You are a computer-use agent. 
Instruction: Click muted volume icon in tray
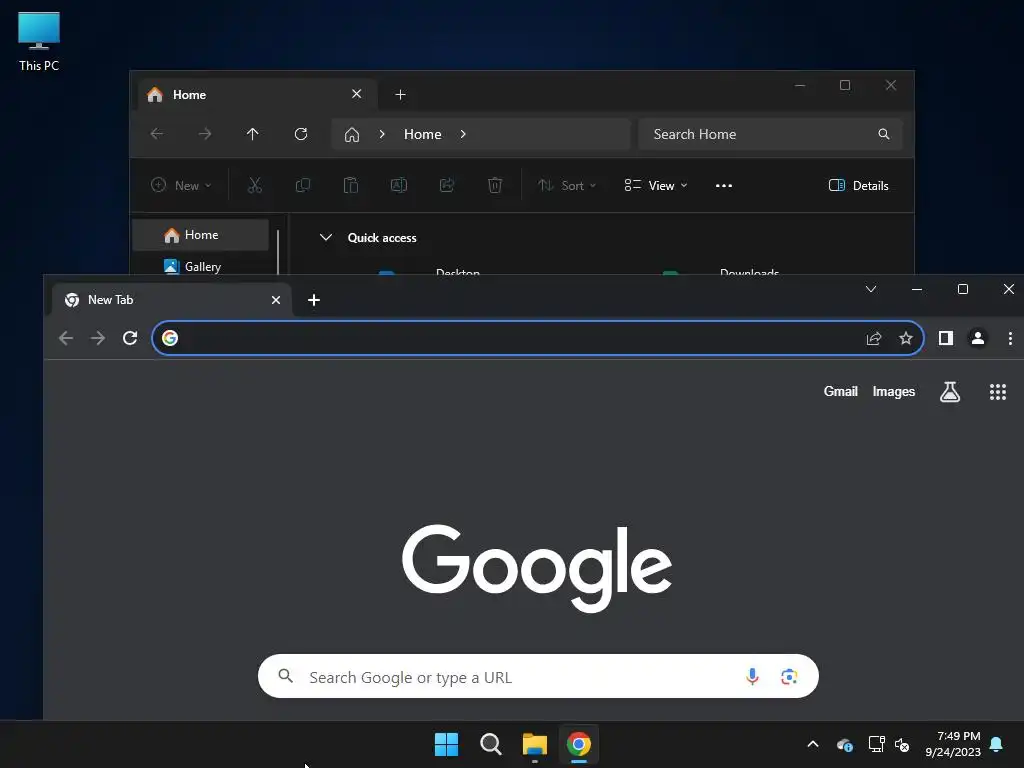click(902, 744)
